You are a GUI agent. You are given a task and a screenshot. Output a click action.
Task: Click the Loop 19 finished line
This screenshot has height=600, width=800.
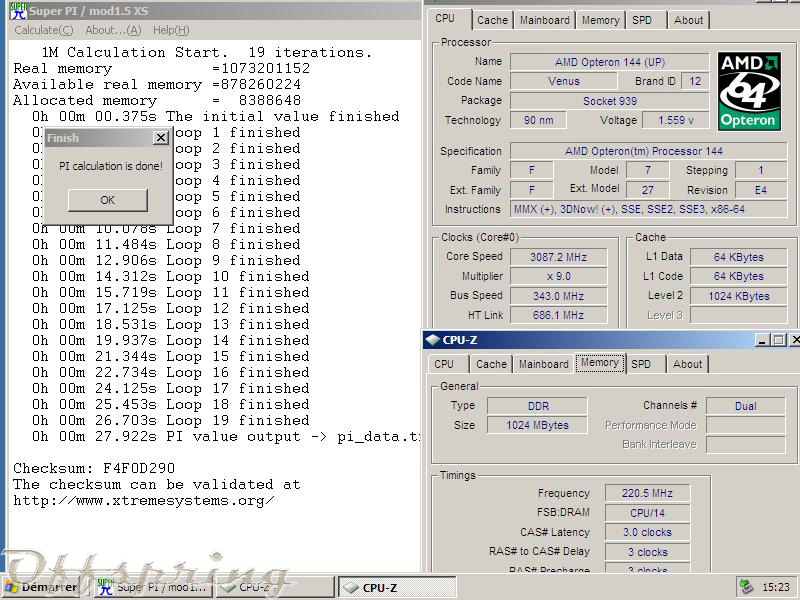click(x=170, y=420)
